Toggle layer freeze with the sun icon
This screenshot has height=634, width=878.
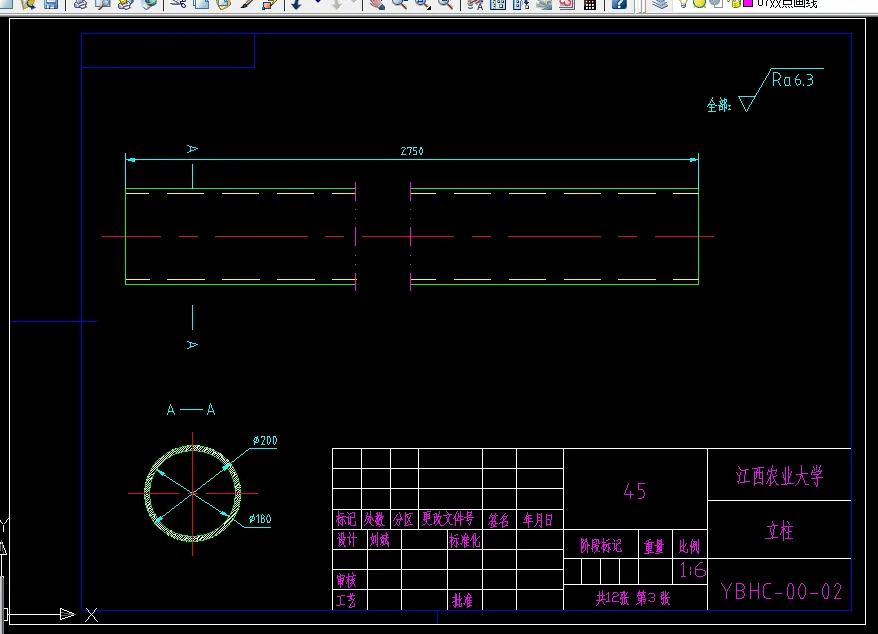click(699, 3)
